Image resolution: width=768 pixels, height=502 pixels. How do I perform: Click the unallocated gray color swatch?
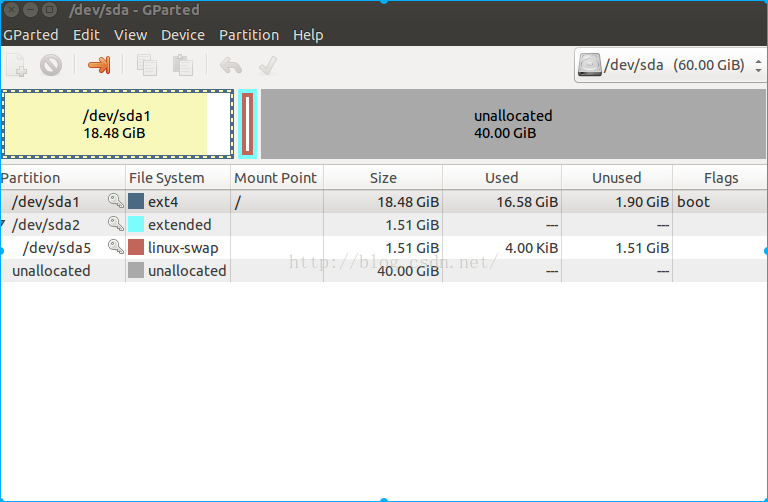tap(136, 270)
